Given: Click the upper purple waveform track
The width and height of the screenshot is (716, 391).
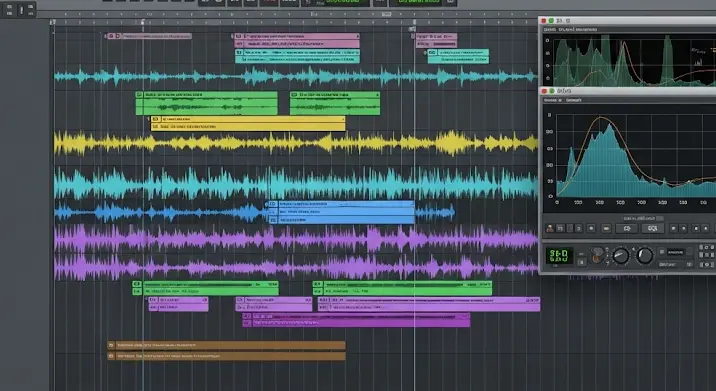Looking at the screenshot, I should (x=296, y=238).
